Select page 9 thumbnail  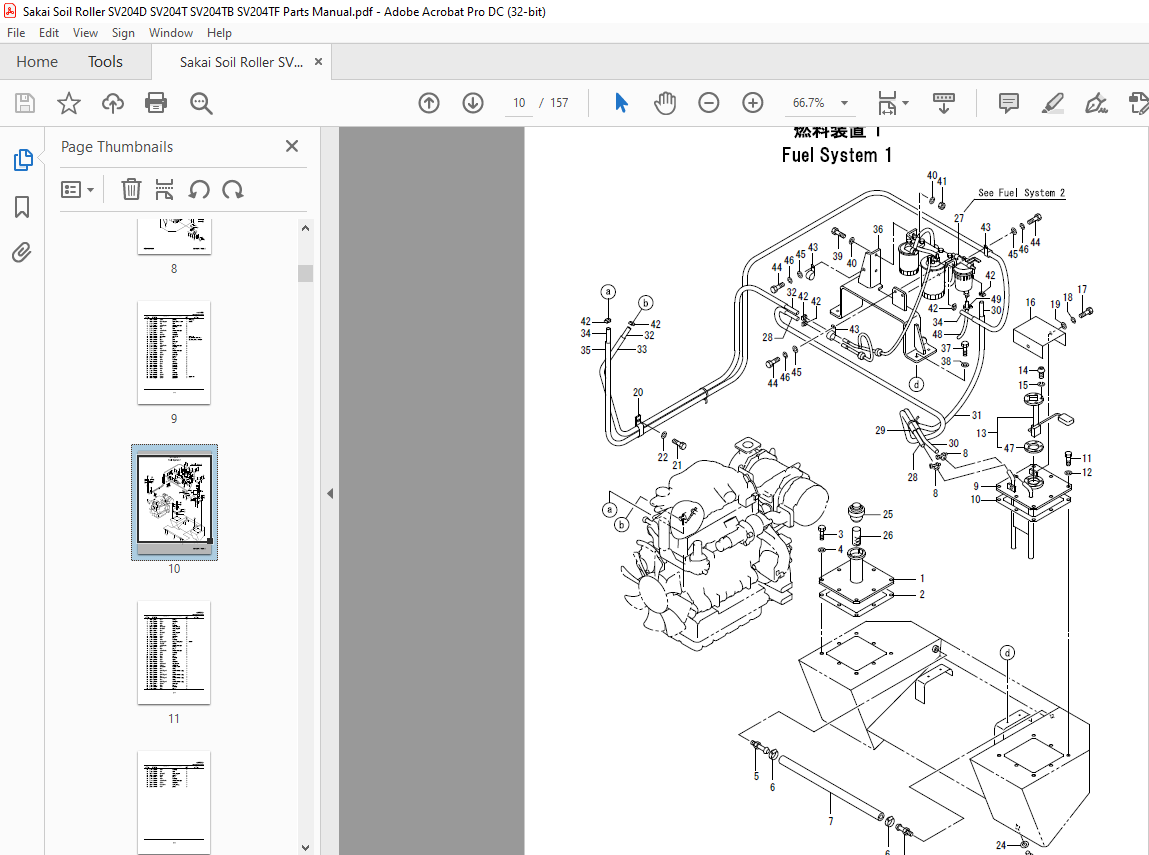(x=174, y=352)
